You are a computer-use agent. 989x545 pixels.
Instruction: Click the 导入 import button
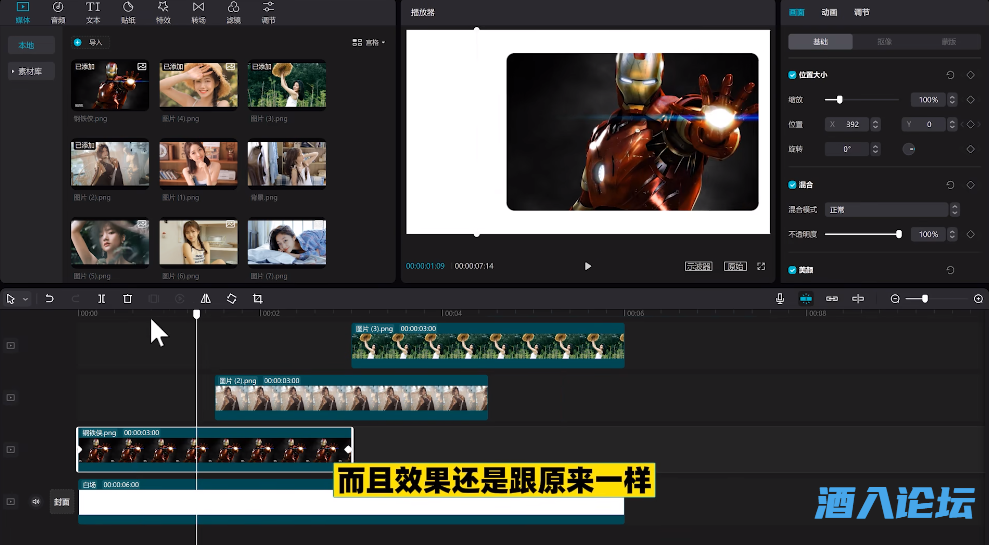click(x=89, y=43)
